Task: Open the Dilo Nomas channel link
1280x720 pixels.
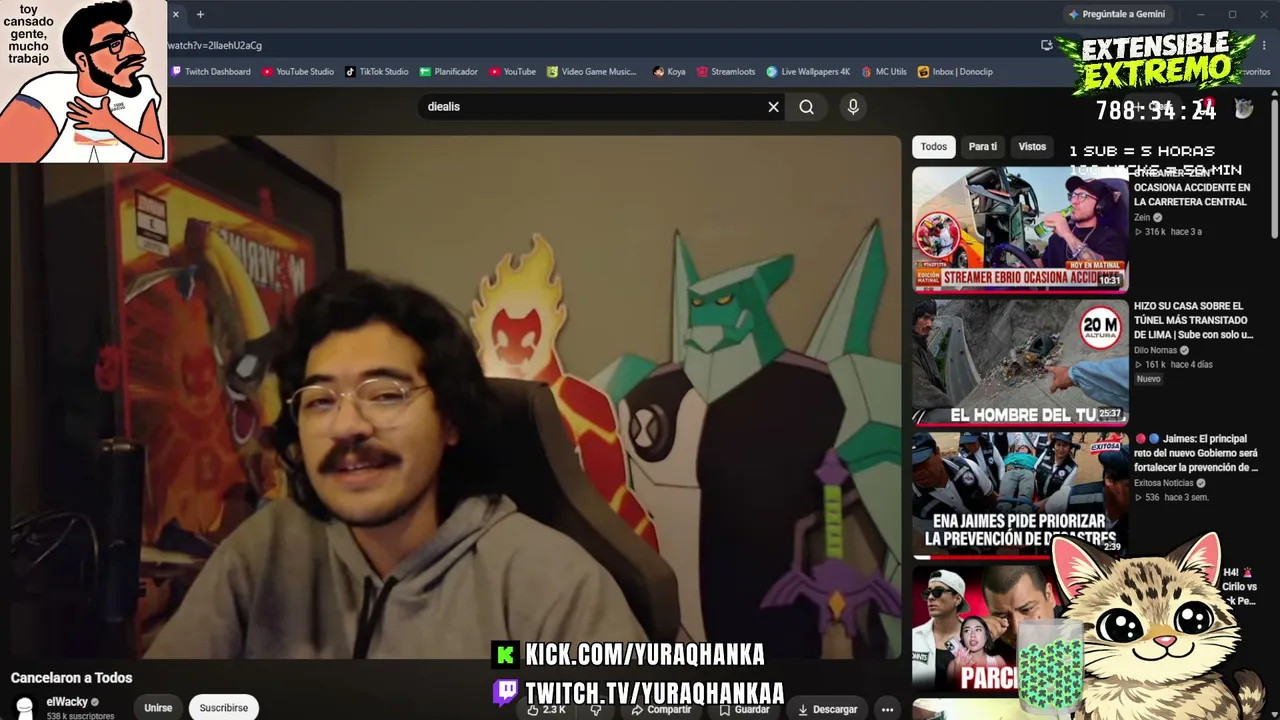Action: [x=1156, y=350]
